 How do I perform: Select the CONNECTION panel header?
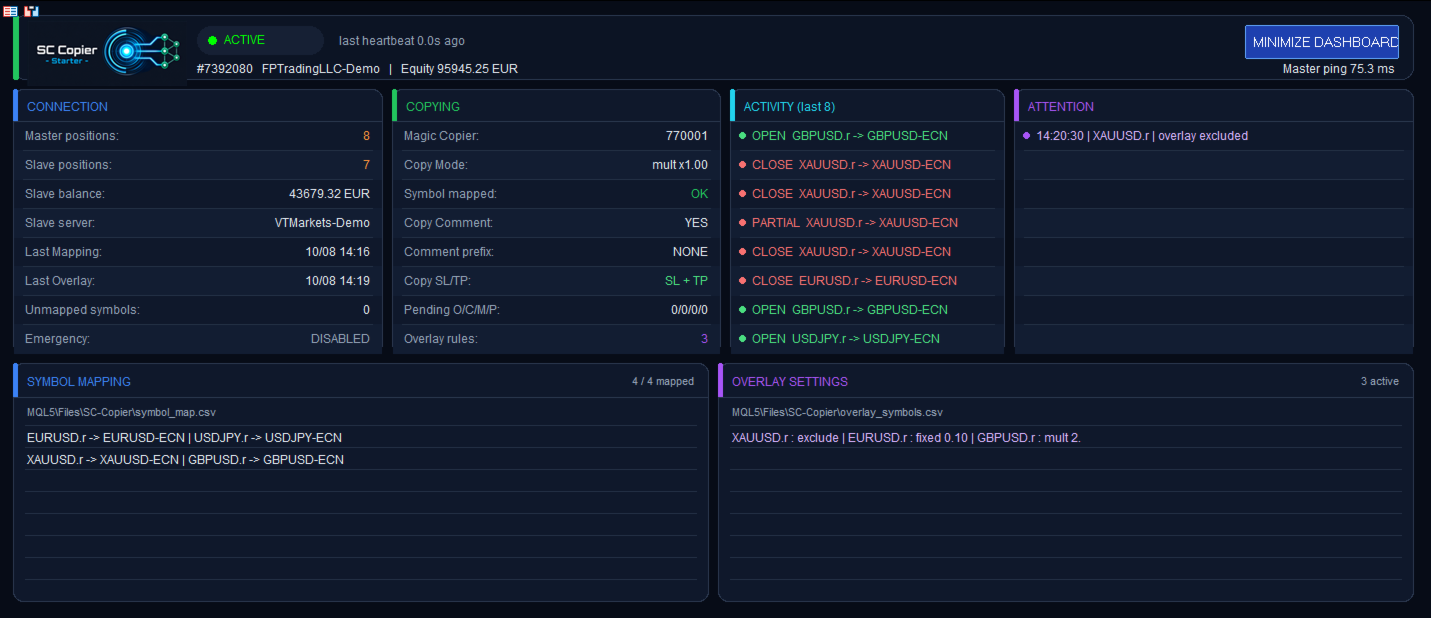[68, 107]
